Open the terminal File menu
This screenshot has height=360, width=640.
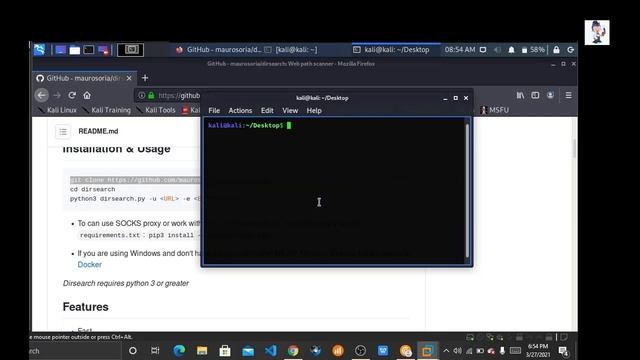[x=214, y=111]
